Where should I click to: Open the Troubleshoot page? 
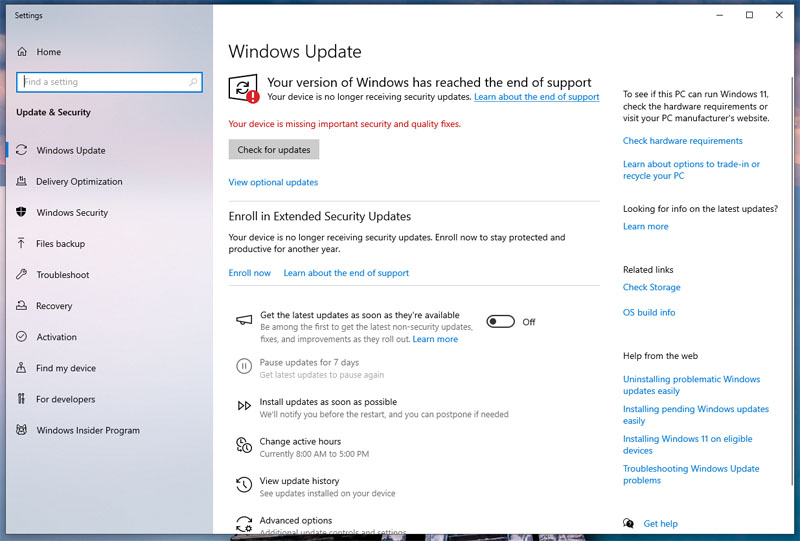coord(62,275)
